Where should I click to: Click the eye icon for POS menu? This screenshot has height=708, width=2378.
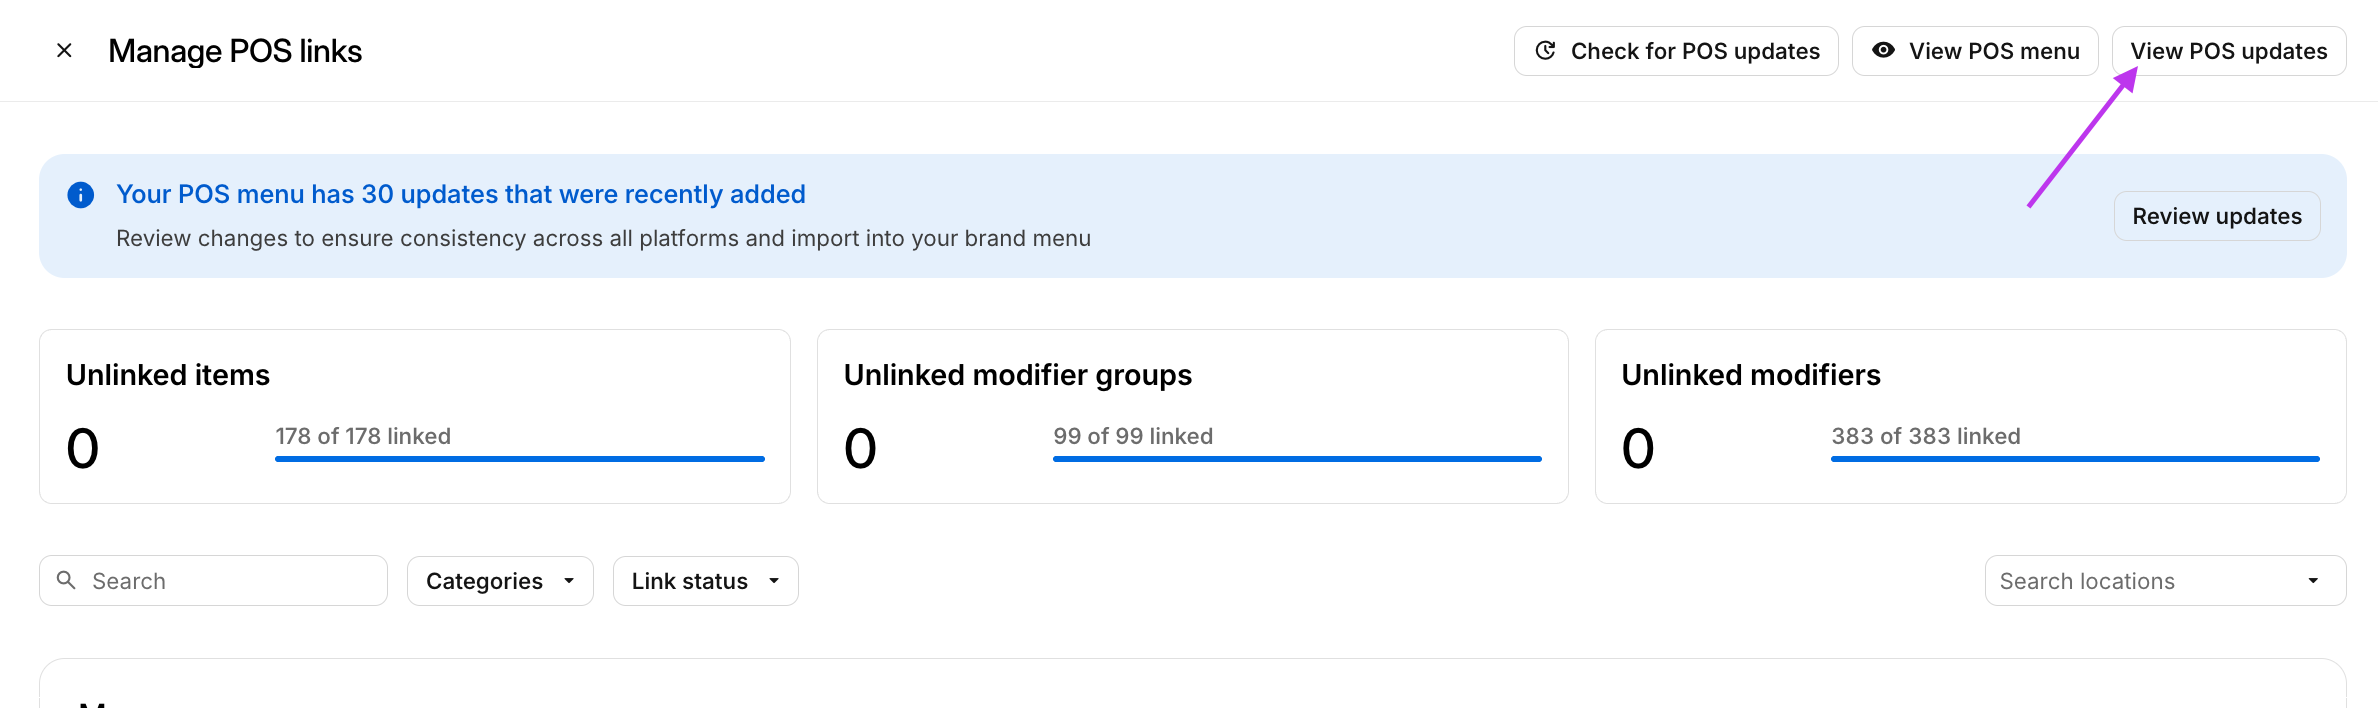tap(1883, 50)
